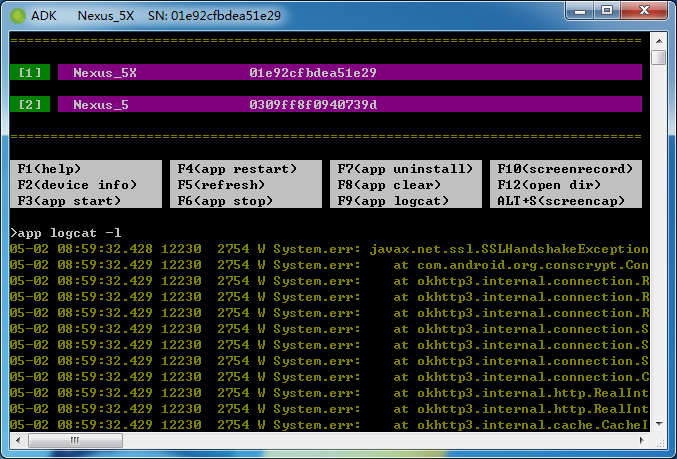The width and height of the screenshot is (677, 459).
Task: Click the vertical scrollbar down arrow
Action: [x=659, y=424]
